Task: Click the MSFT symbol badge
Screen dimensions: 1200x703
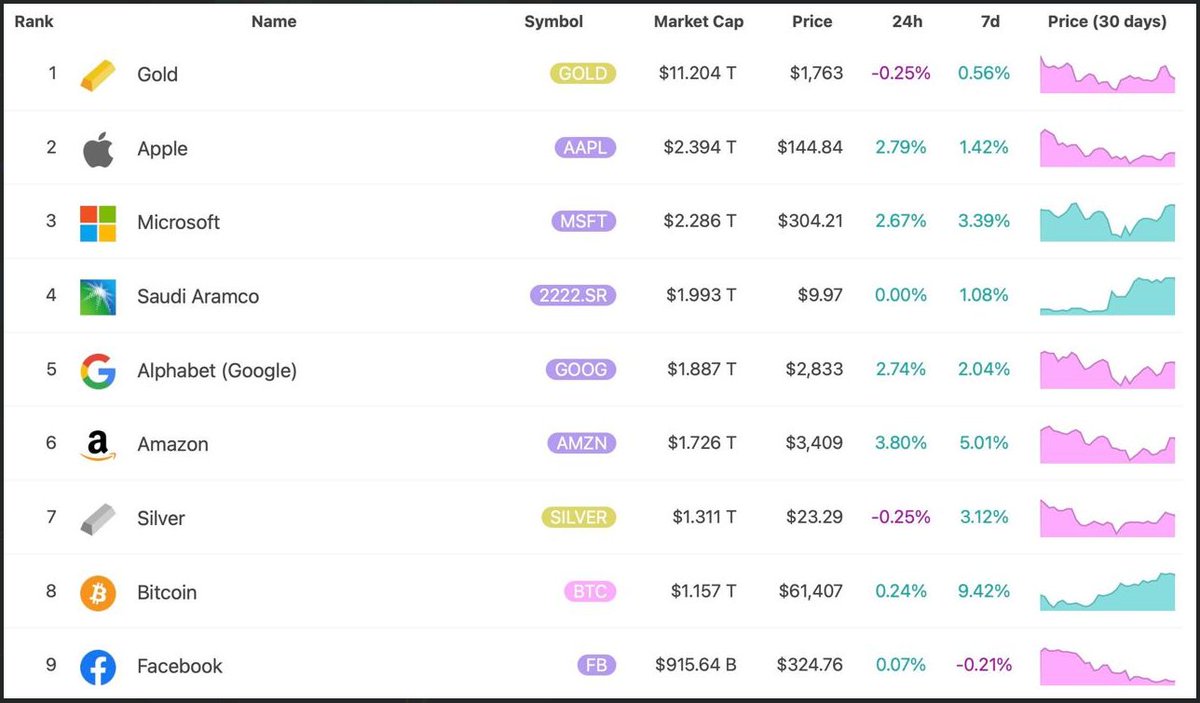Action: click(584, 221)
